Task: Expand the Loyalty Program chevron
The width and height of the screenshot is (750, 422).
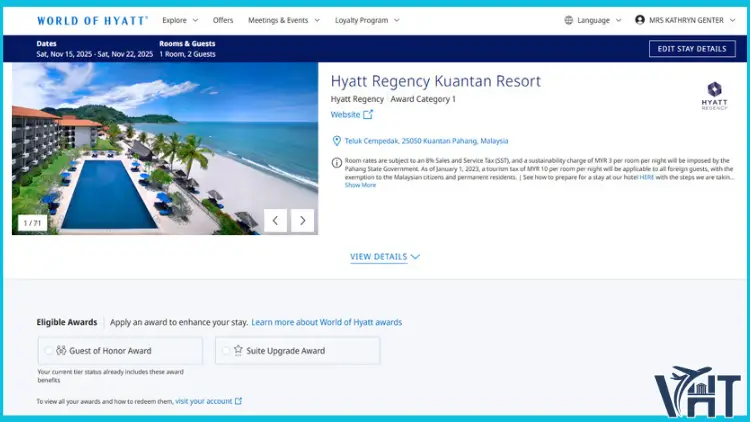Action: (x=397, y=20)
